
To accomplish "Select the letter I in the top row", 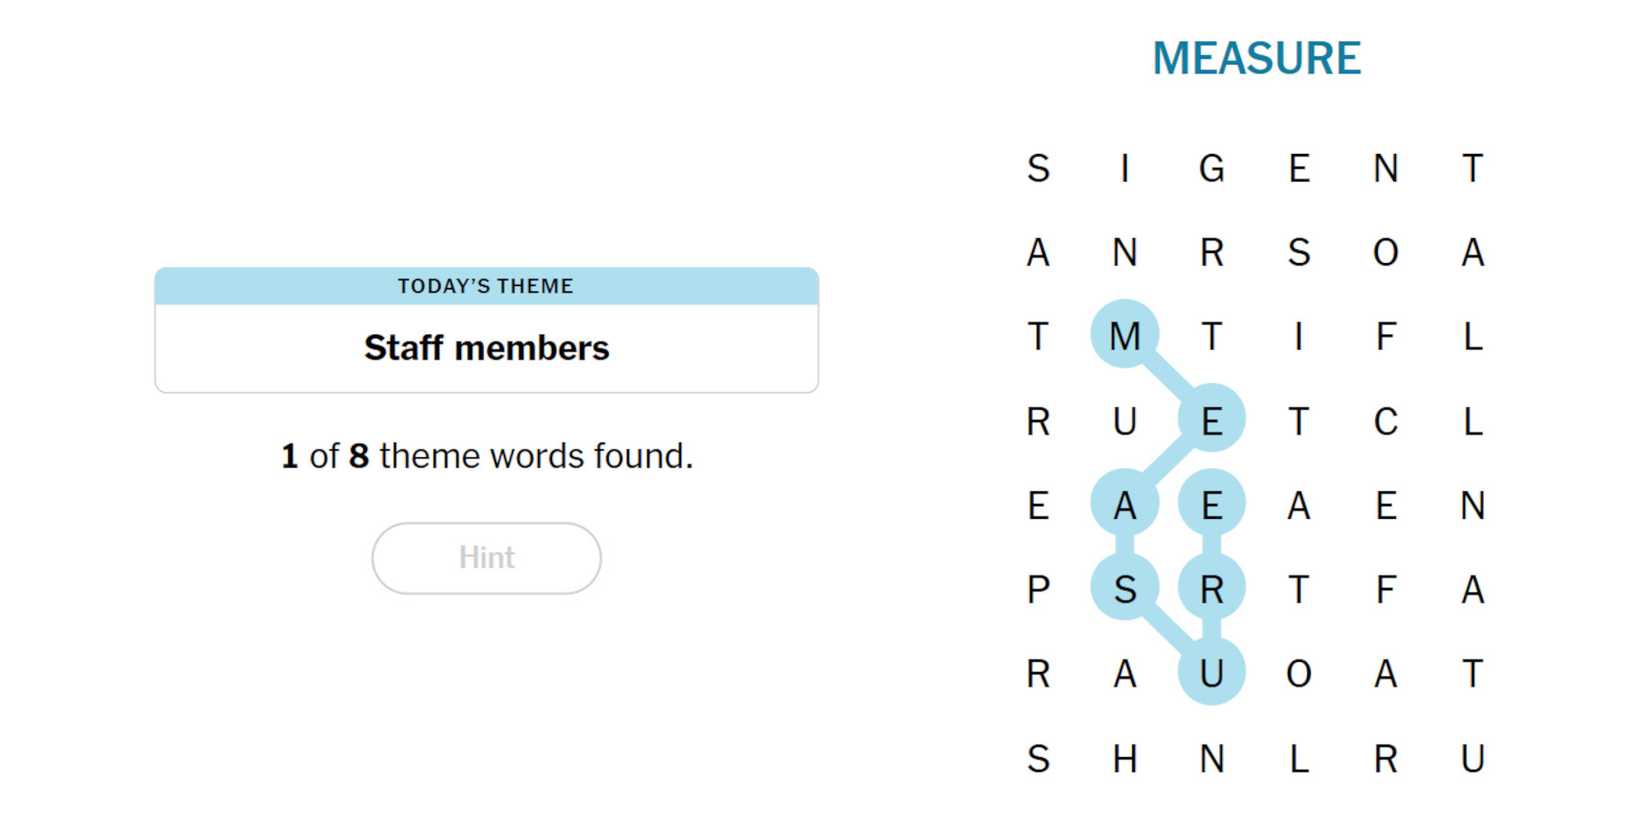I will coord(1125,168).
